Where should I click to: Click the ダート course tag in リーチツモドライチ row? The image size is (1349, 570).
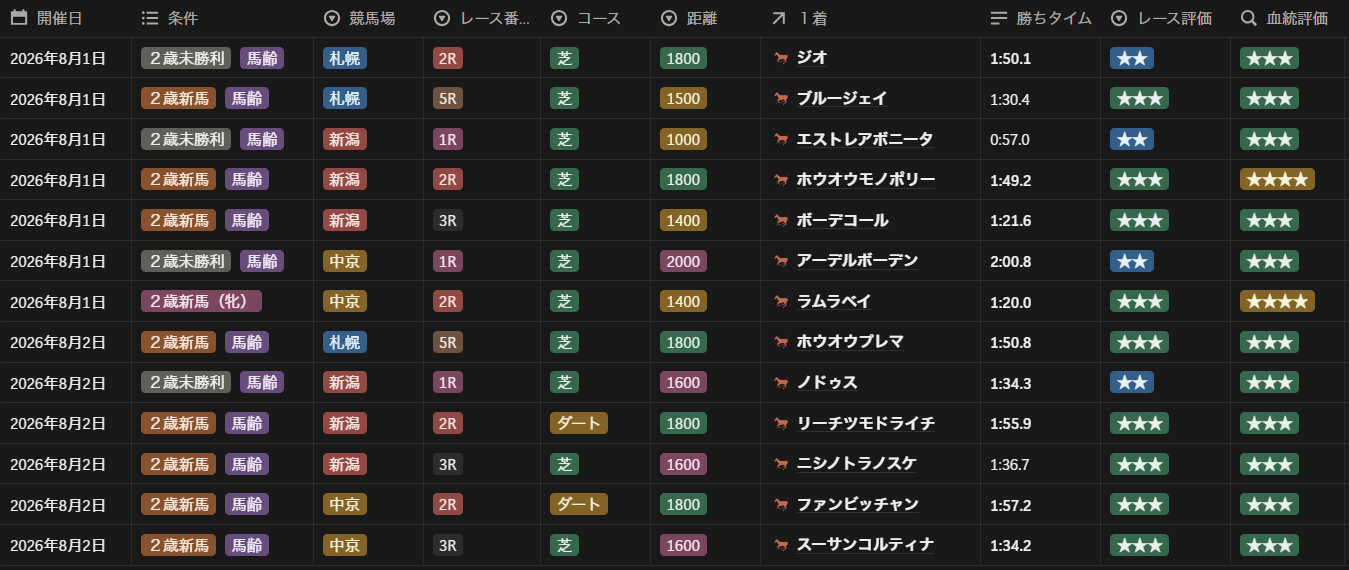579,423
